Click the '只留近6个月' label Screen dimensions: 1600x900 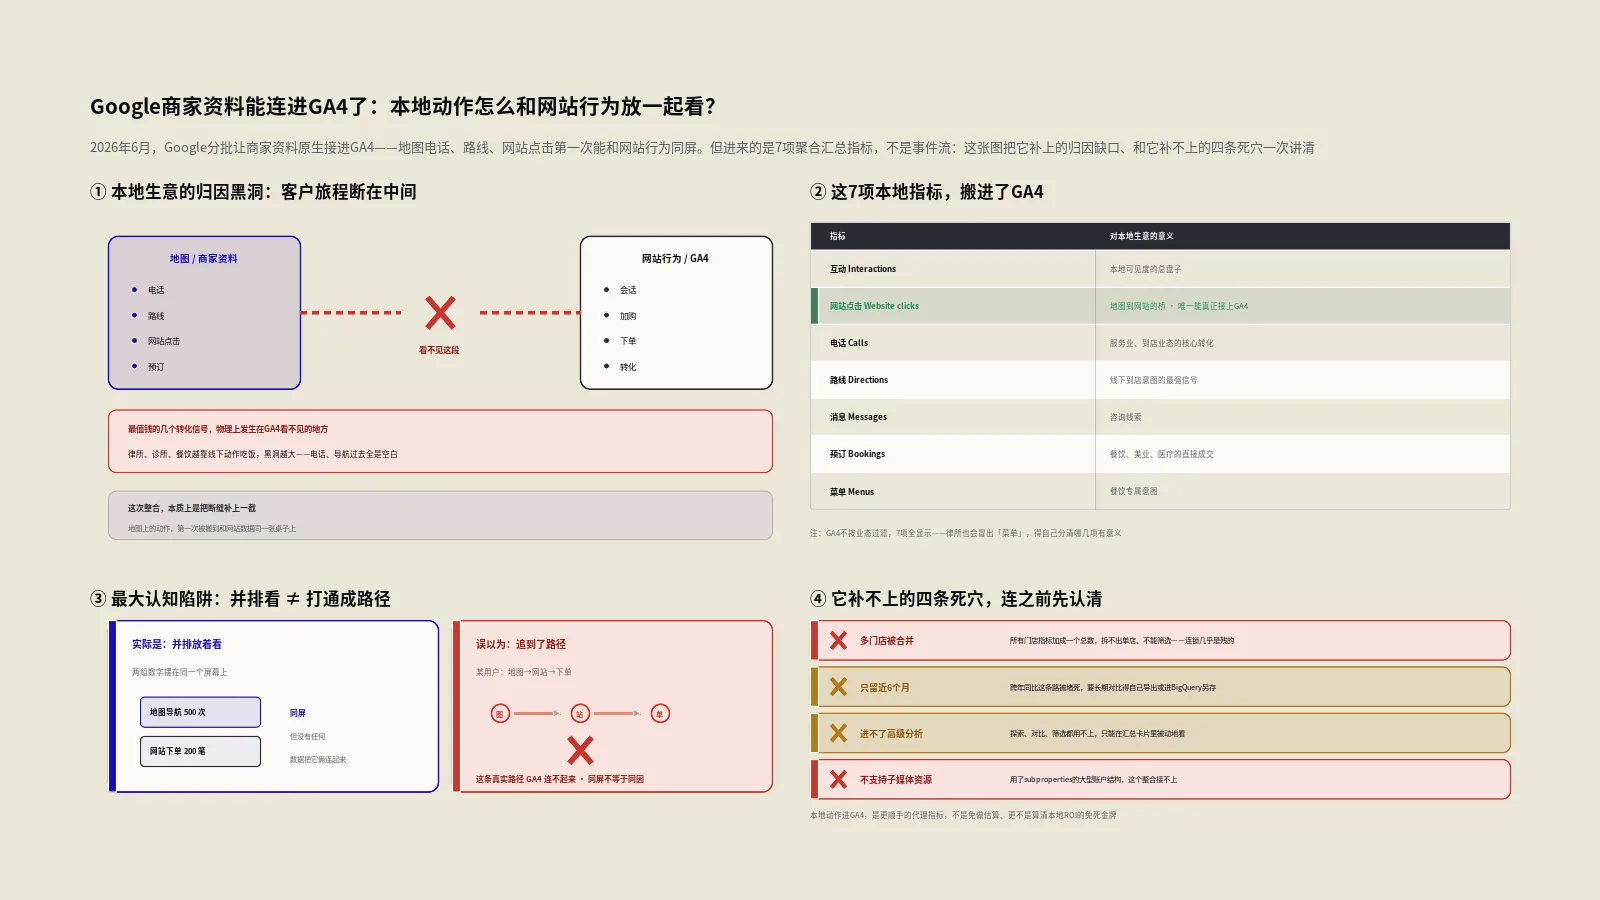pos(885,688)
